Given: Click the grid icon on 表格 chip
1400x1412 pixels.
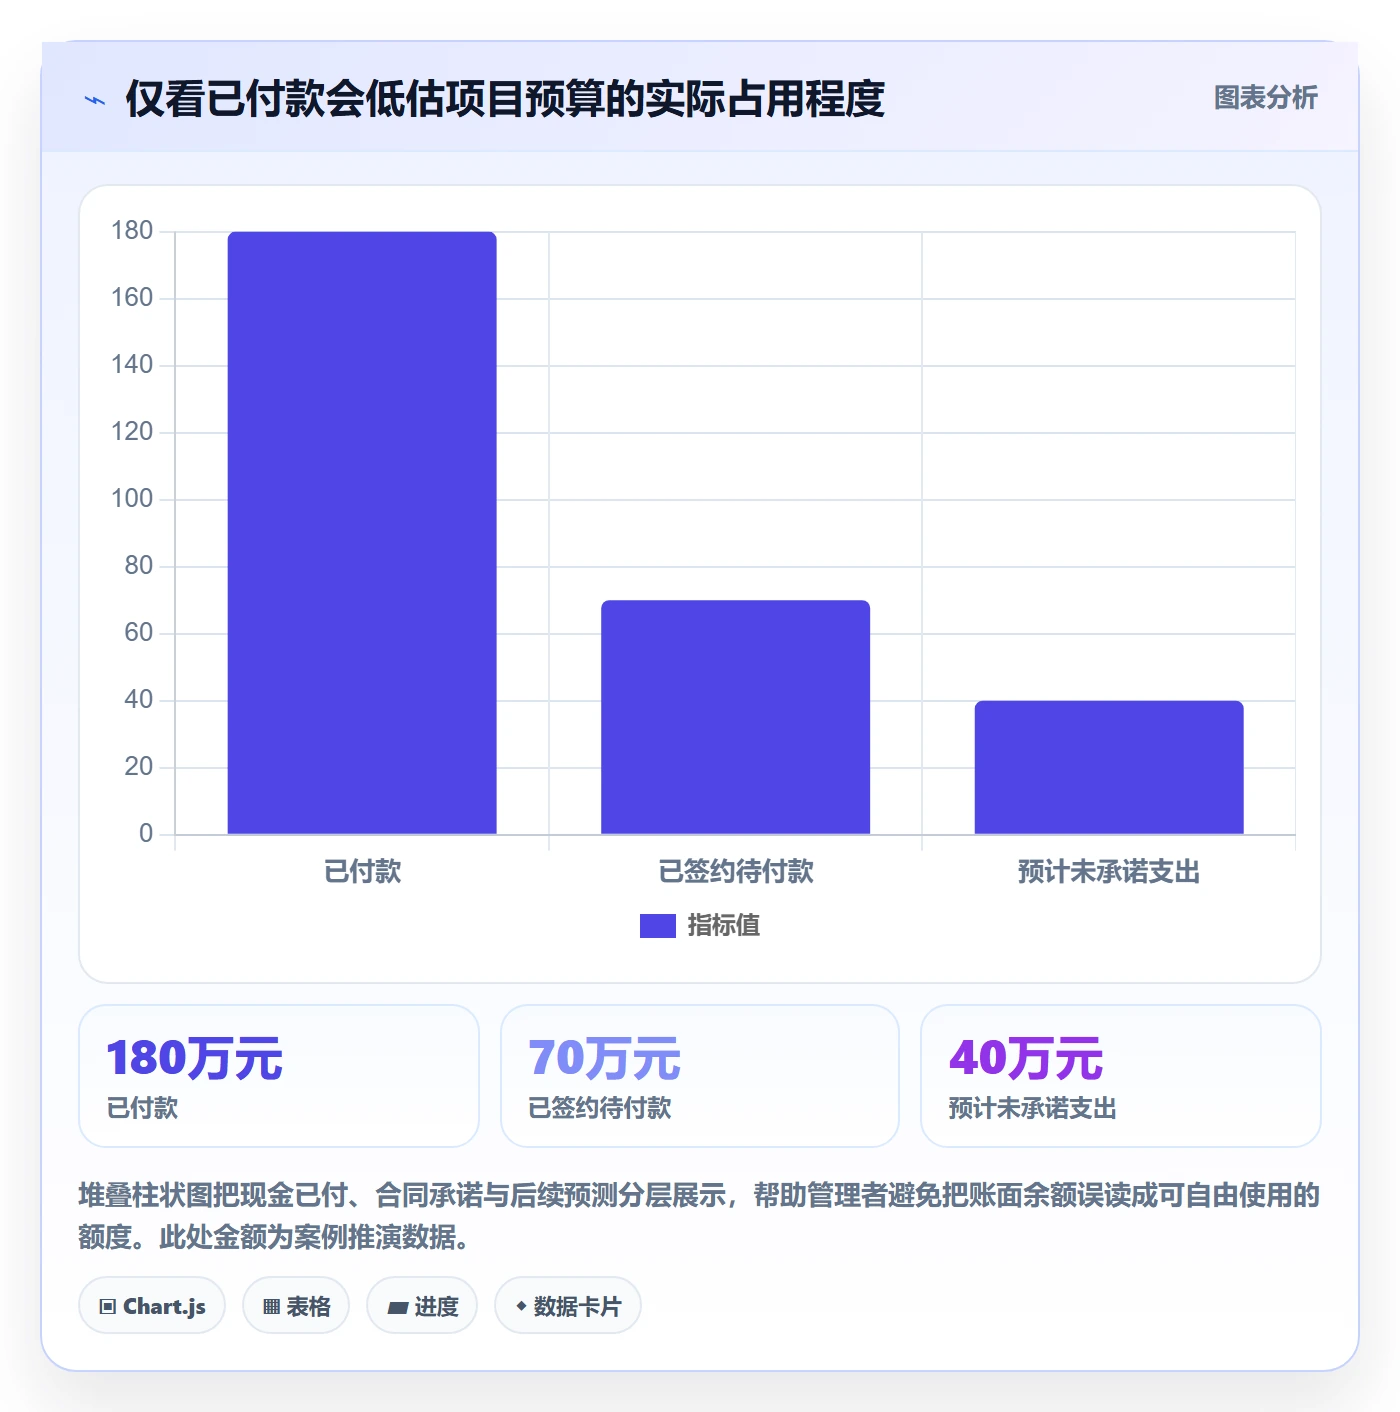Looking at the screenshot, I should point(271,1306).
